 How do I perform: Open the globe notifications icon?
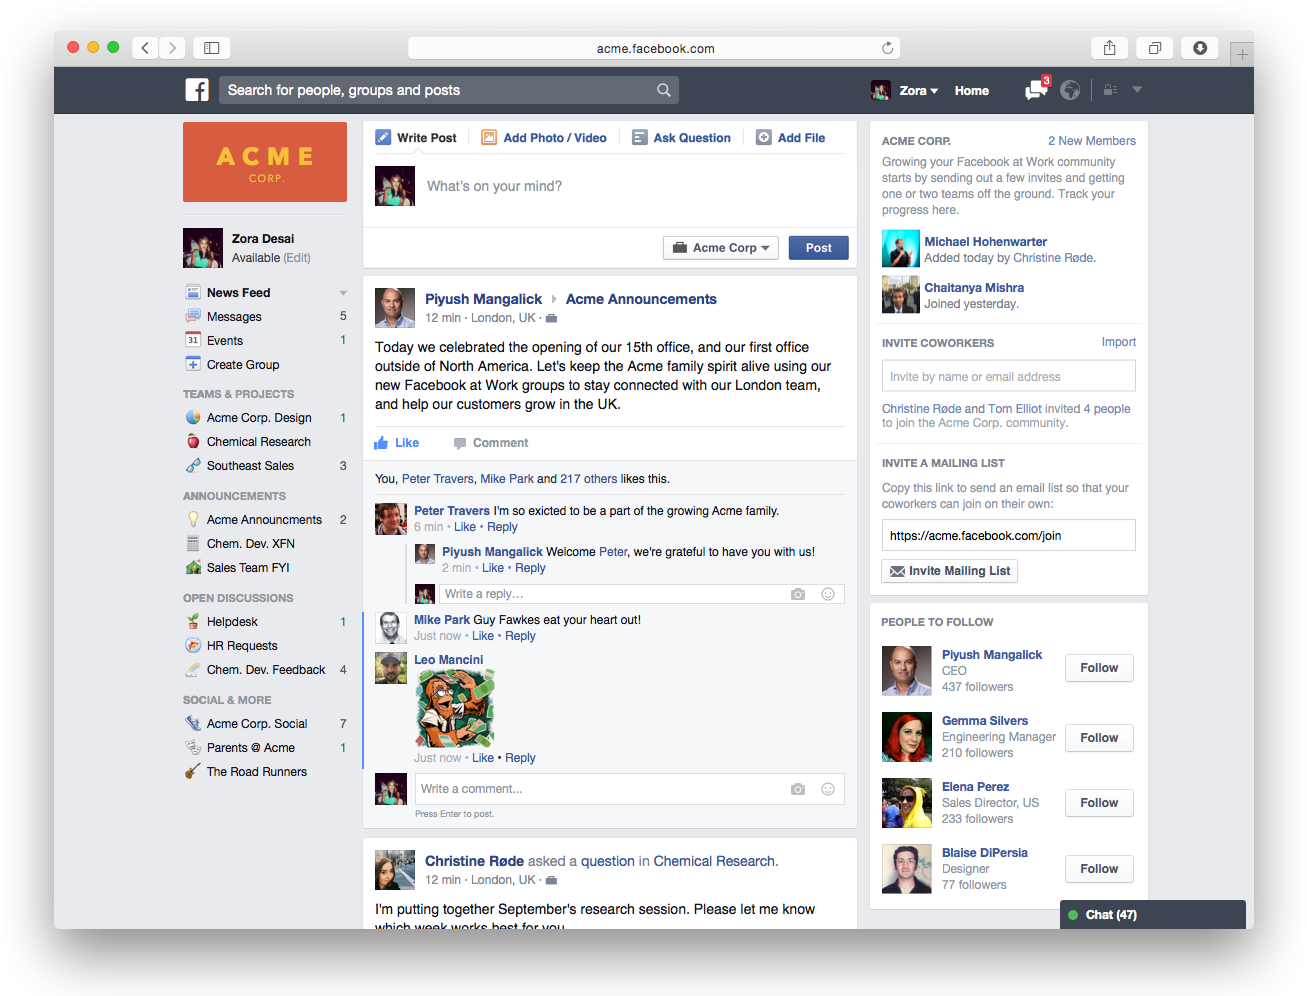(x=1070, y=90)
